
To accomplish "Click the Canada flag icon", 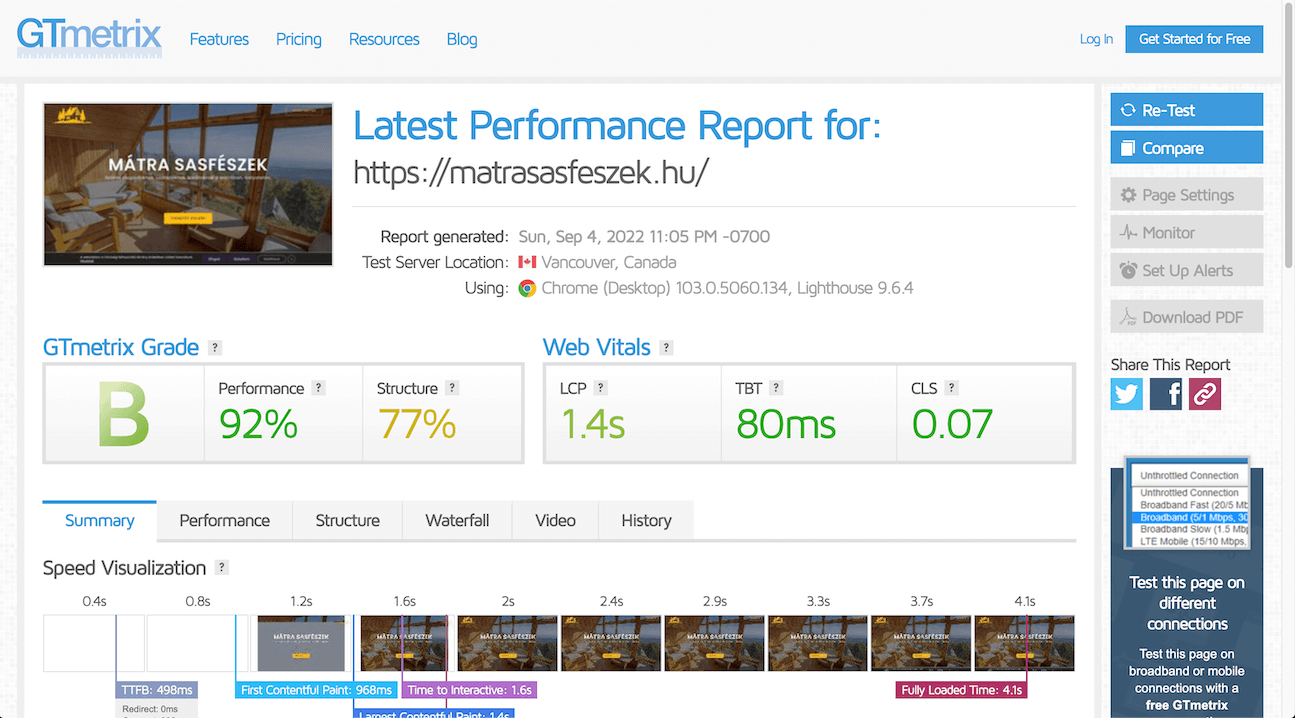I will (x=527, y=263).
